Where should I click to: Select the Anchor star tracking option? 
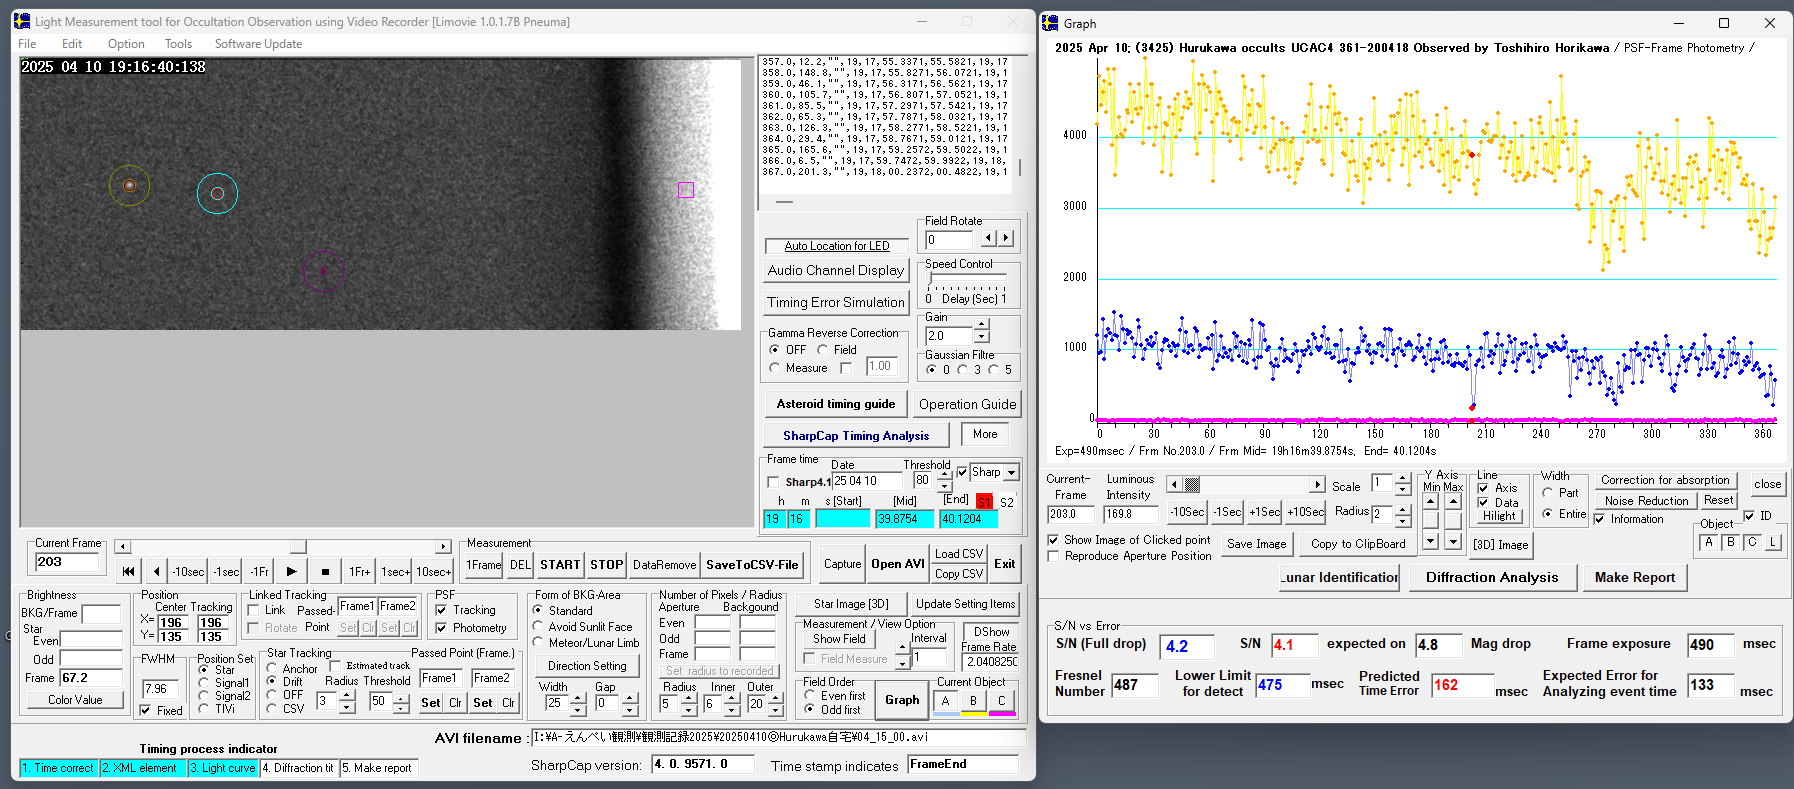pos(272,668)
